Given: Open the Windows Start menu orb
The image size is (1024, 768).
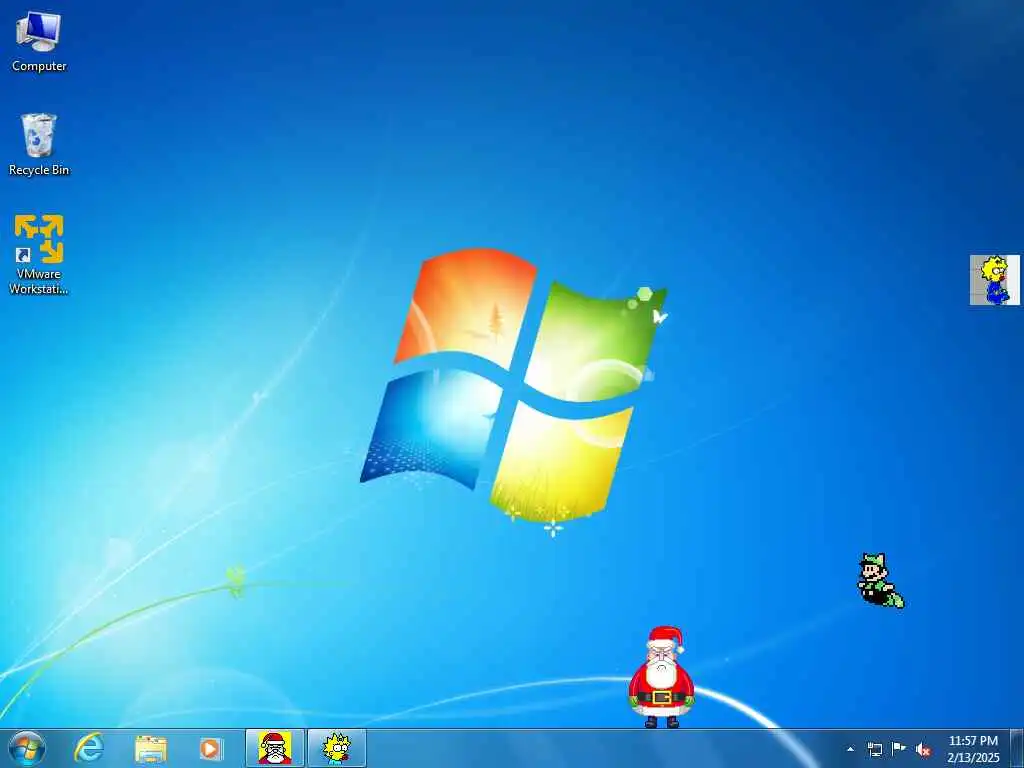Looking at the screenshot, I should 27,748.
